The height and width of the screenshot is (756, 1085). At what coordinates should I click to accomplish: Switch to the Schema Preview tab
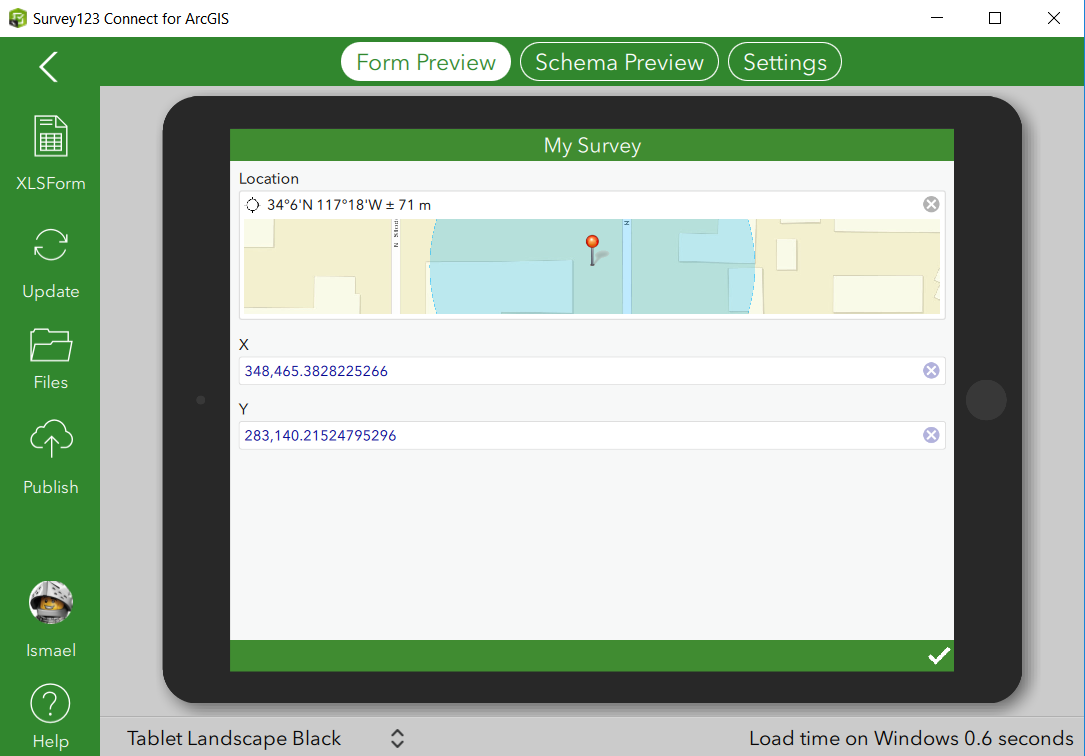pyautogui.click(x=619, y=62)
